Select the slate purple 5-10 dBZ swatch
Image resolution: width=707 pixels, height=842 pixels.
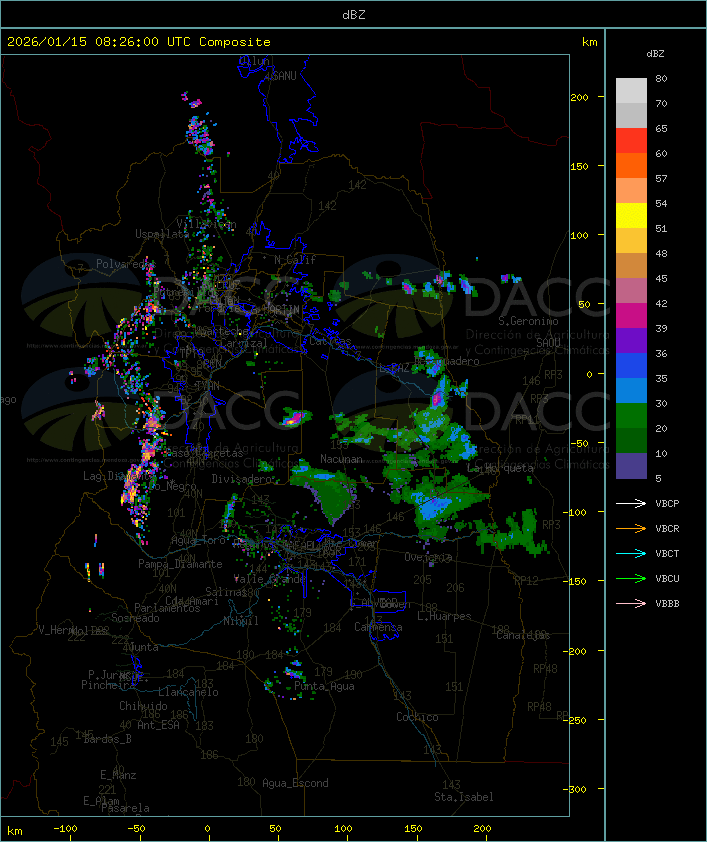point(631,466)
